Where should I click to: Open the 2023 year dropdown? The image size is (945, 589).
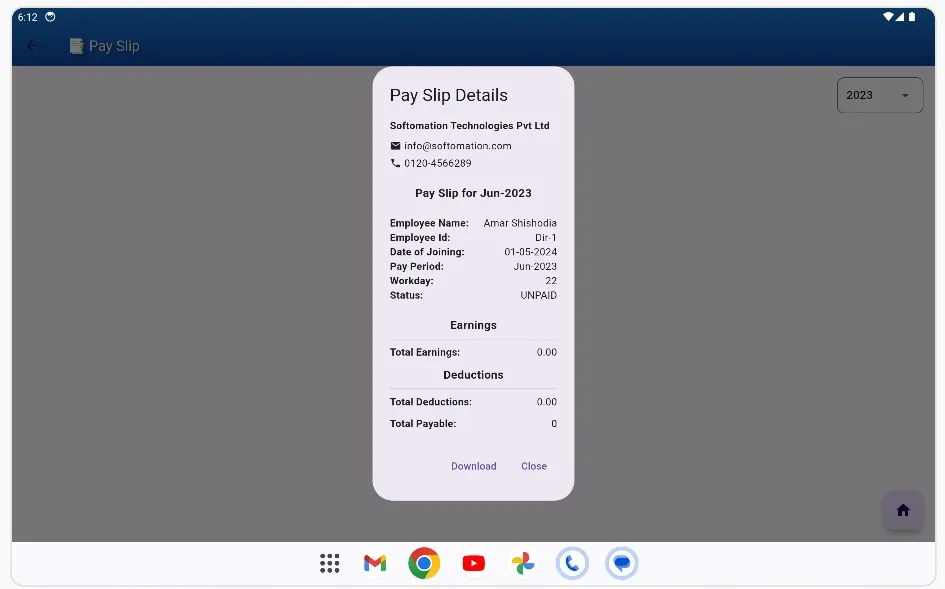point(880,95)
